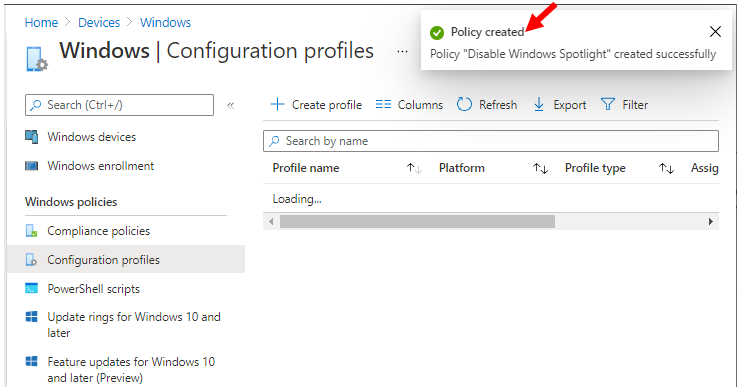The image size is (746, 391).
Task: Refresh the profiles list
Action: pyautogui.click(x=487, y=105)
